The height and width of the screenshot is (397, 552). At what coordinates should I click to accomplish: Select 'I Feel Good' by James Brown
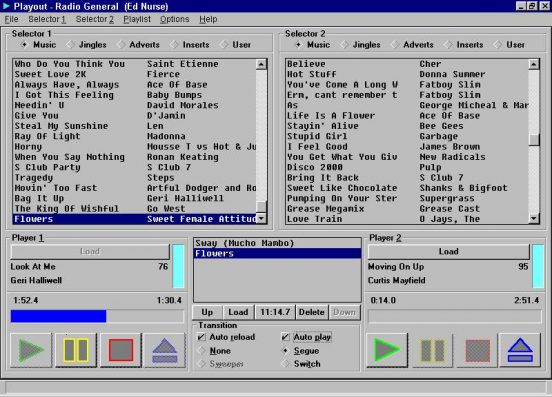[x=408, y=147]
